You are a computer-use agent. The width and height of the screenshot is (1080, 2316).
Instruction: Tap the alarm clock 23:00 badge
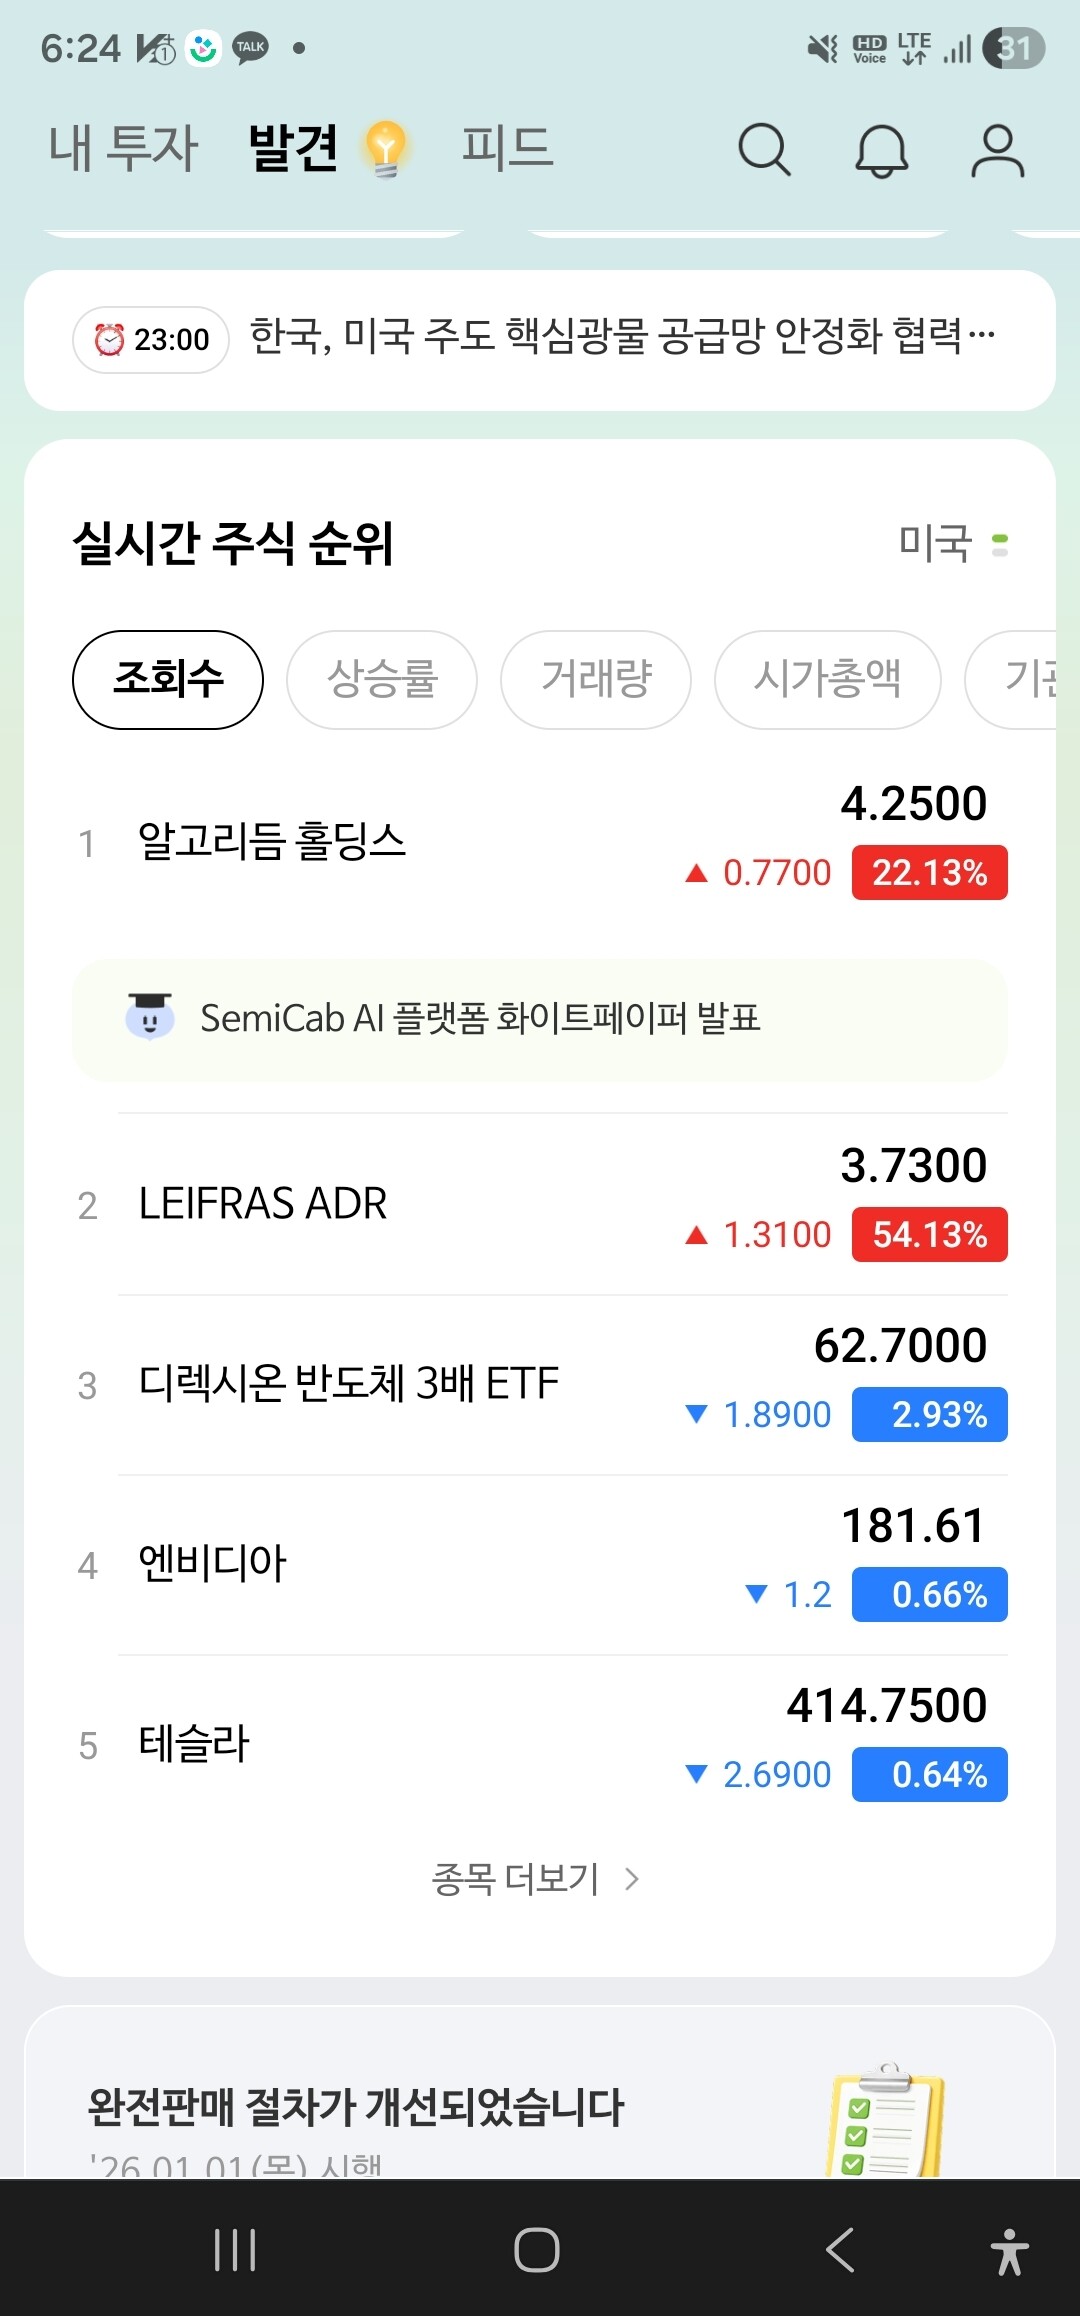click(151, 340)
